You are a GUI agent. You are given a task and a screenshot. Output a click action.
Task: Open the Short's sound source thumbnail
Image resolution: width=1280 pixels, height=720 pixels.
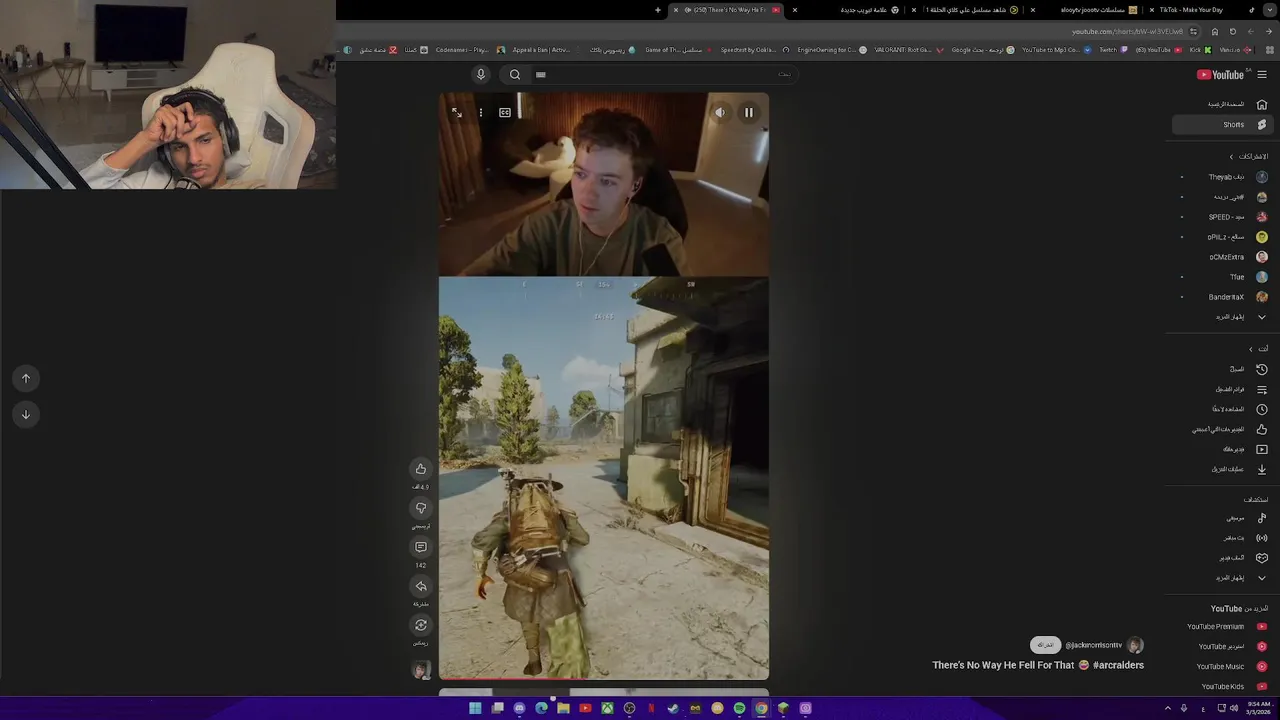point(421,670)
